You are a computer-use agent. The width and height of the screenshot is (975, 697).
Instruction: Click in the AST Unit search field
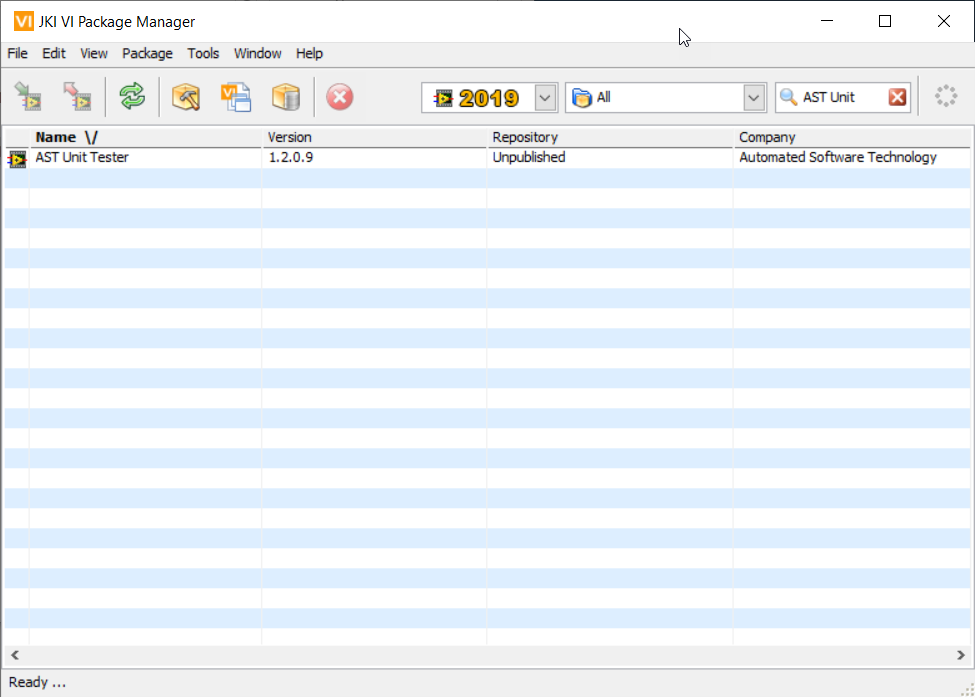(843, 97)
